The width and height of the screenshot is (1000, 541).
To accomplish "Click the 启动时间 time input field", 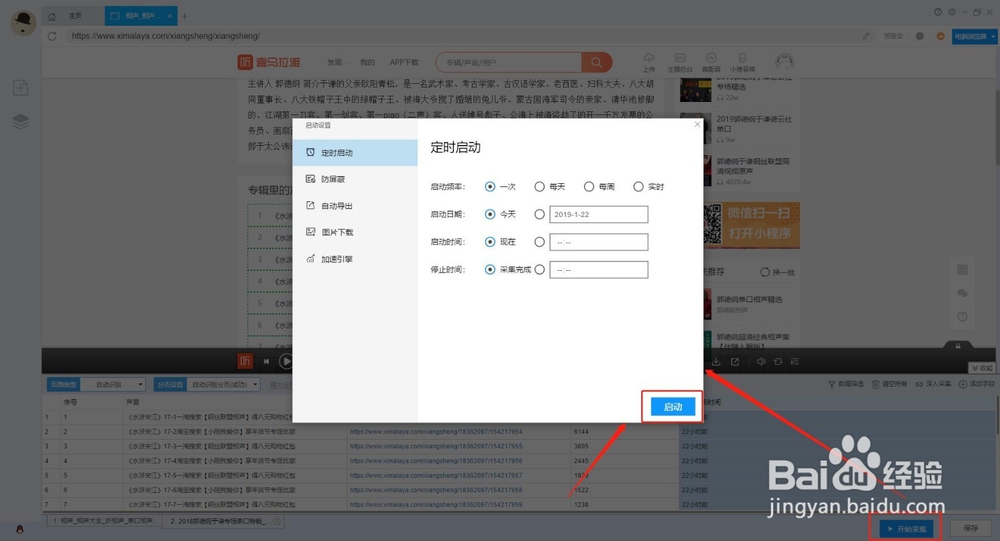I will coord(599,242).
